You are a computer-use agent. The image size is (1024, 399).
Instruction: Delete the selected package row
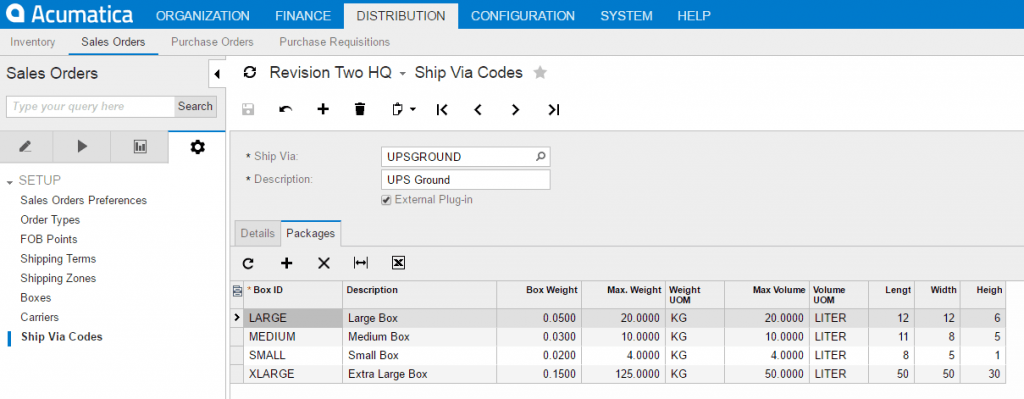click(x=324, y=263)
